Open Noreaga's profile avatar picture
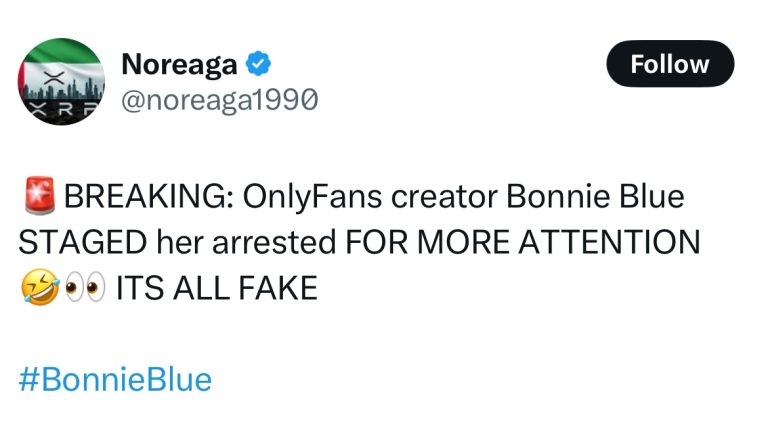This screenshot has width=768, height=440. point(62,82)
